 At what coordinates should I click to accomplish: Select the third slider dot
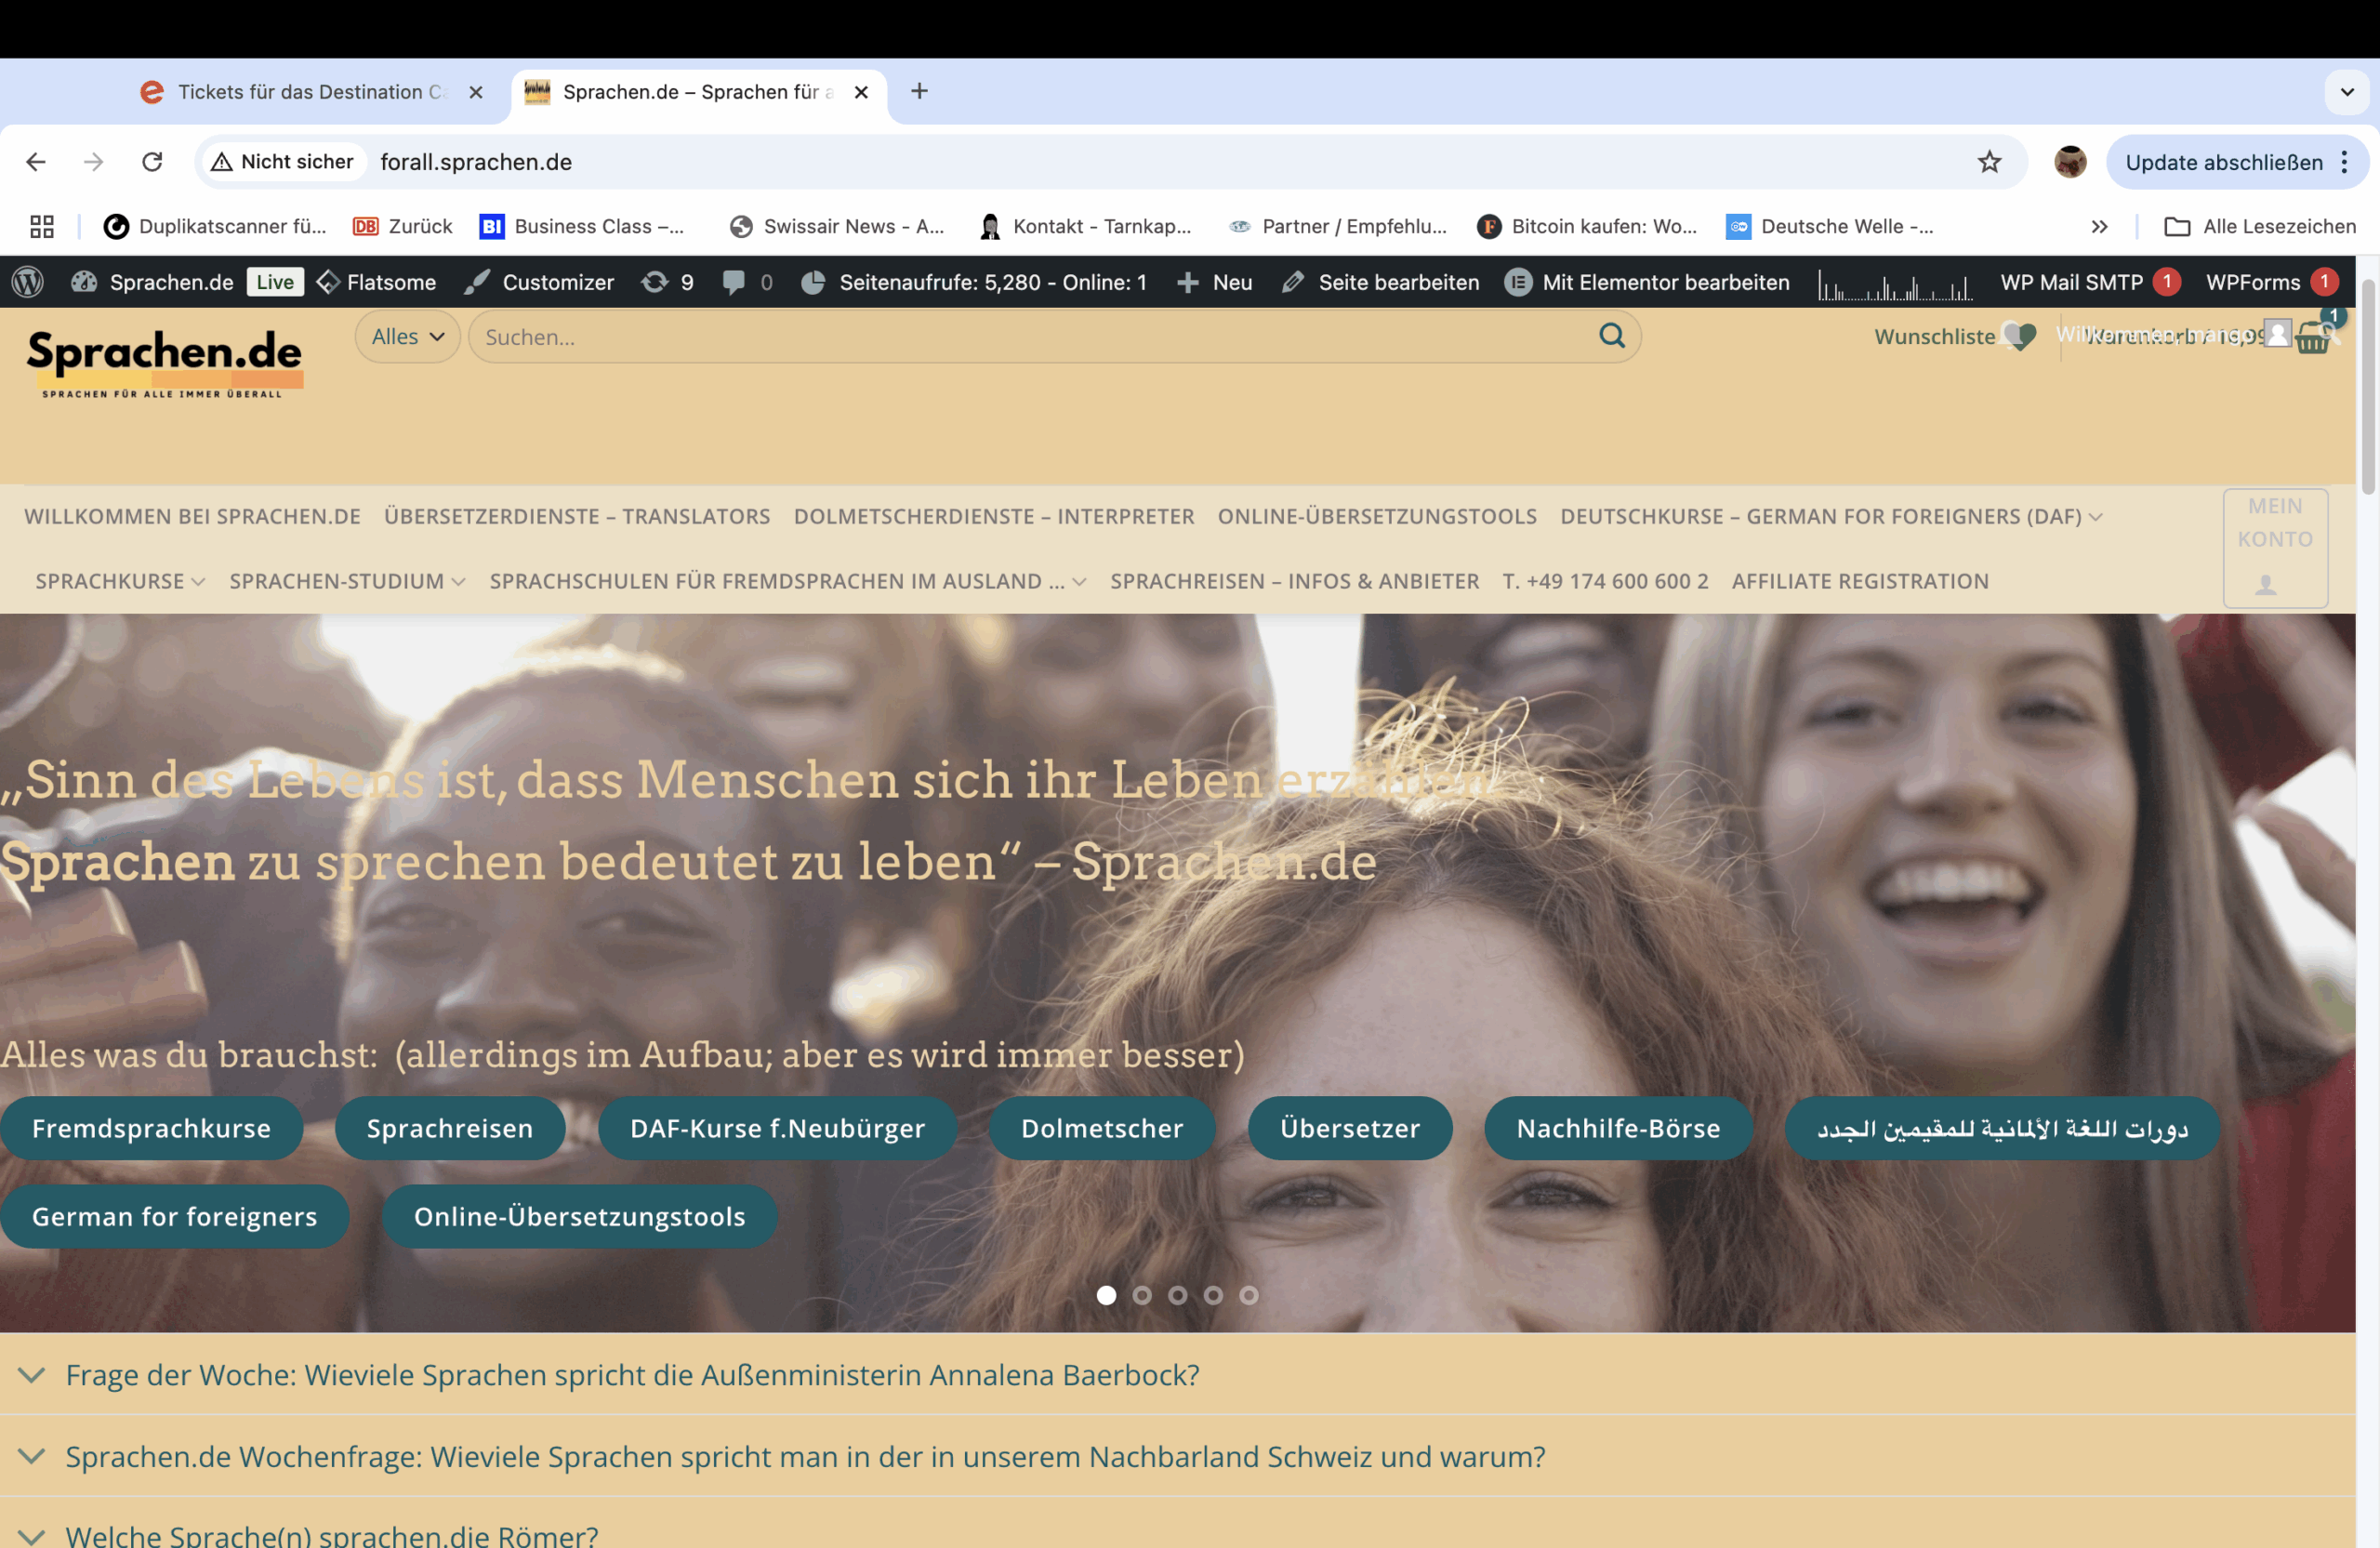[x=1177, y=1295]
